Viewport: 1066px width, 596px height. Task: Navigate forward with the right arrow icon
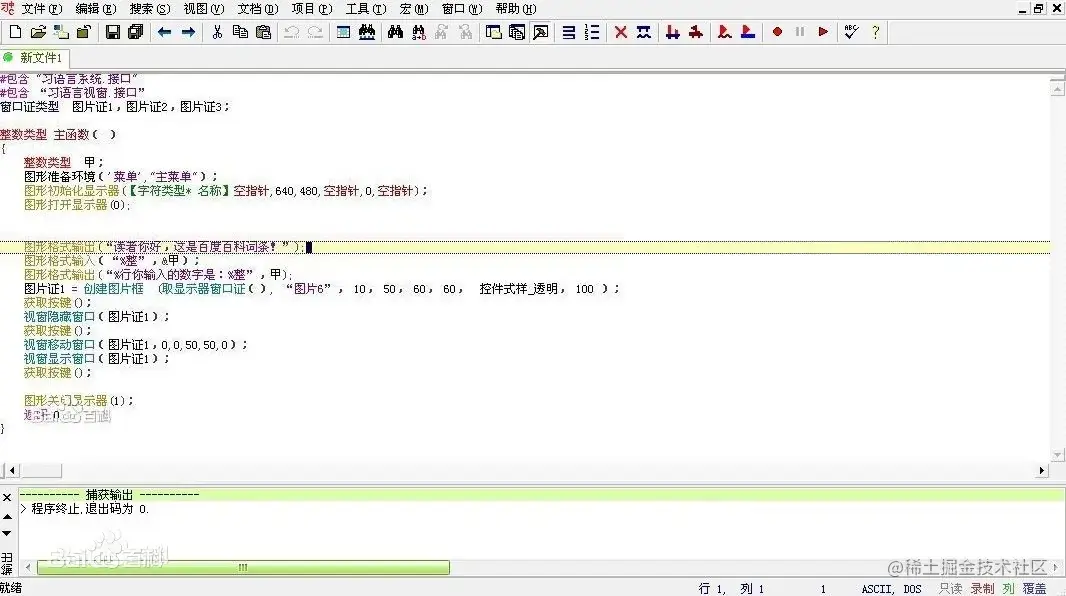pyautogui.click(x=188, y=32)
